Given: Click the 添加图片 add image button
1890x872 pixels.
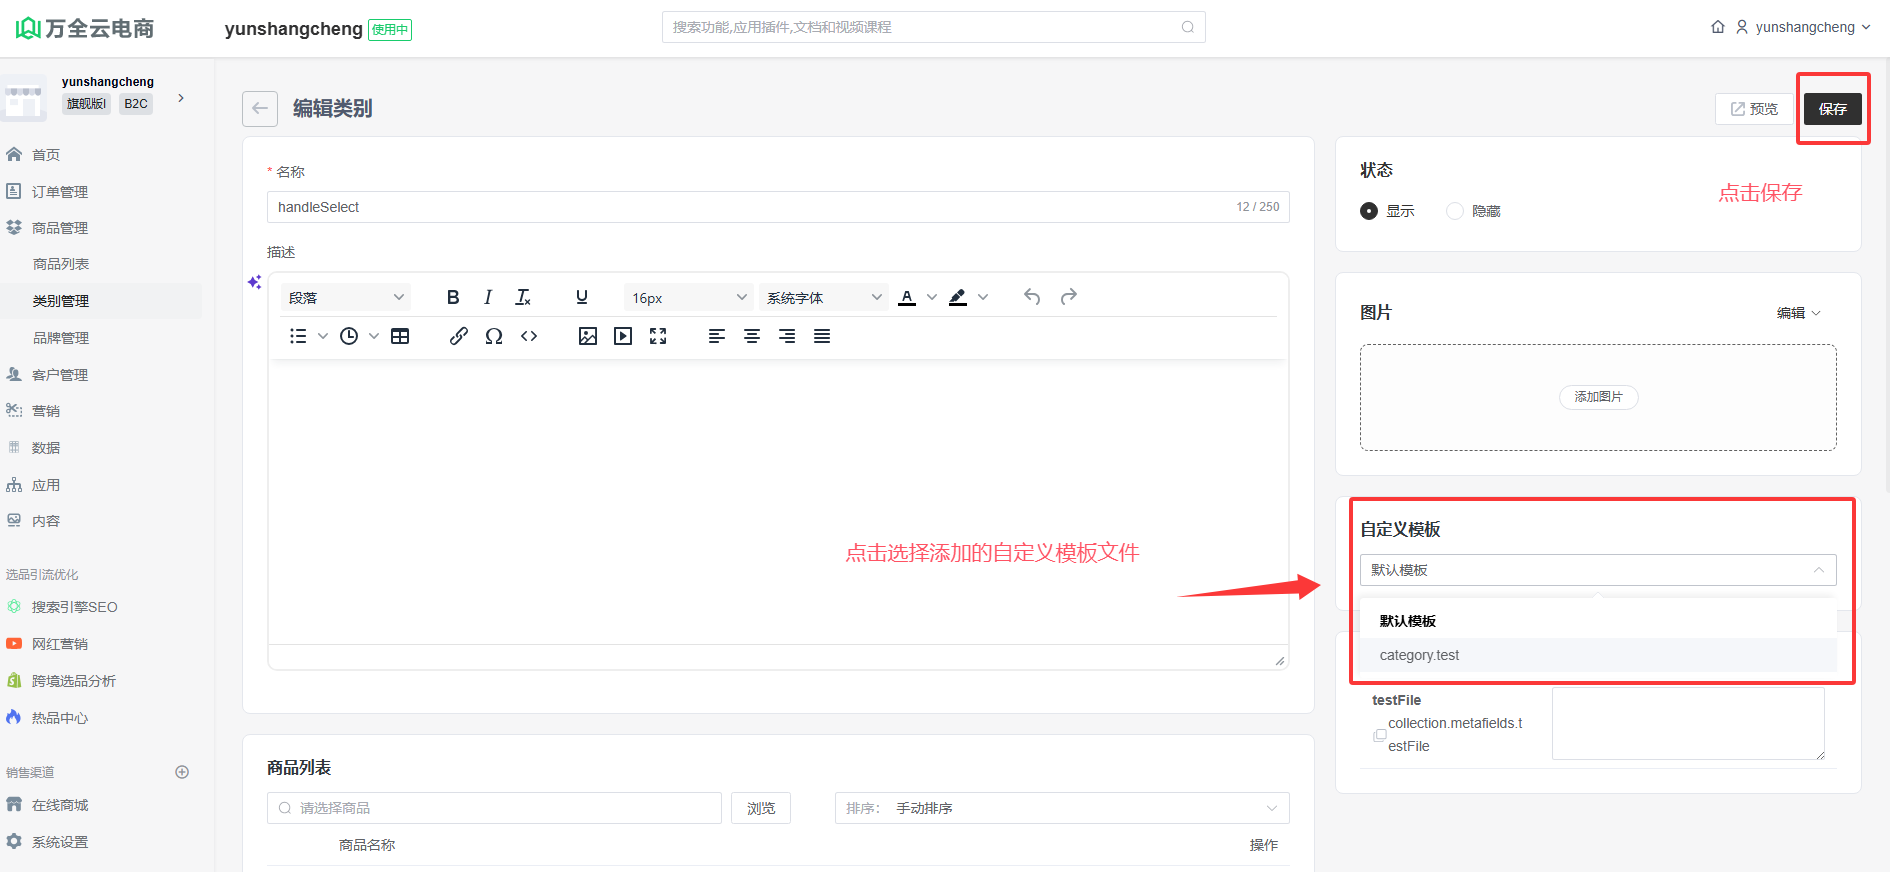Looking at the screenshot, I should 1598,397.
